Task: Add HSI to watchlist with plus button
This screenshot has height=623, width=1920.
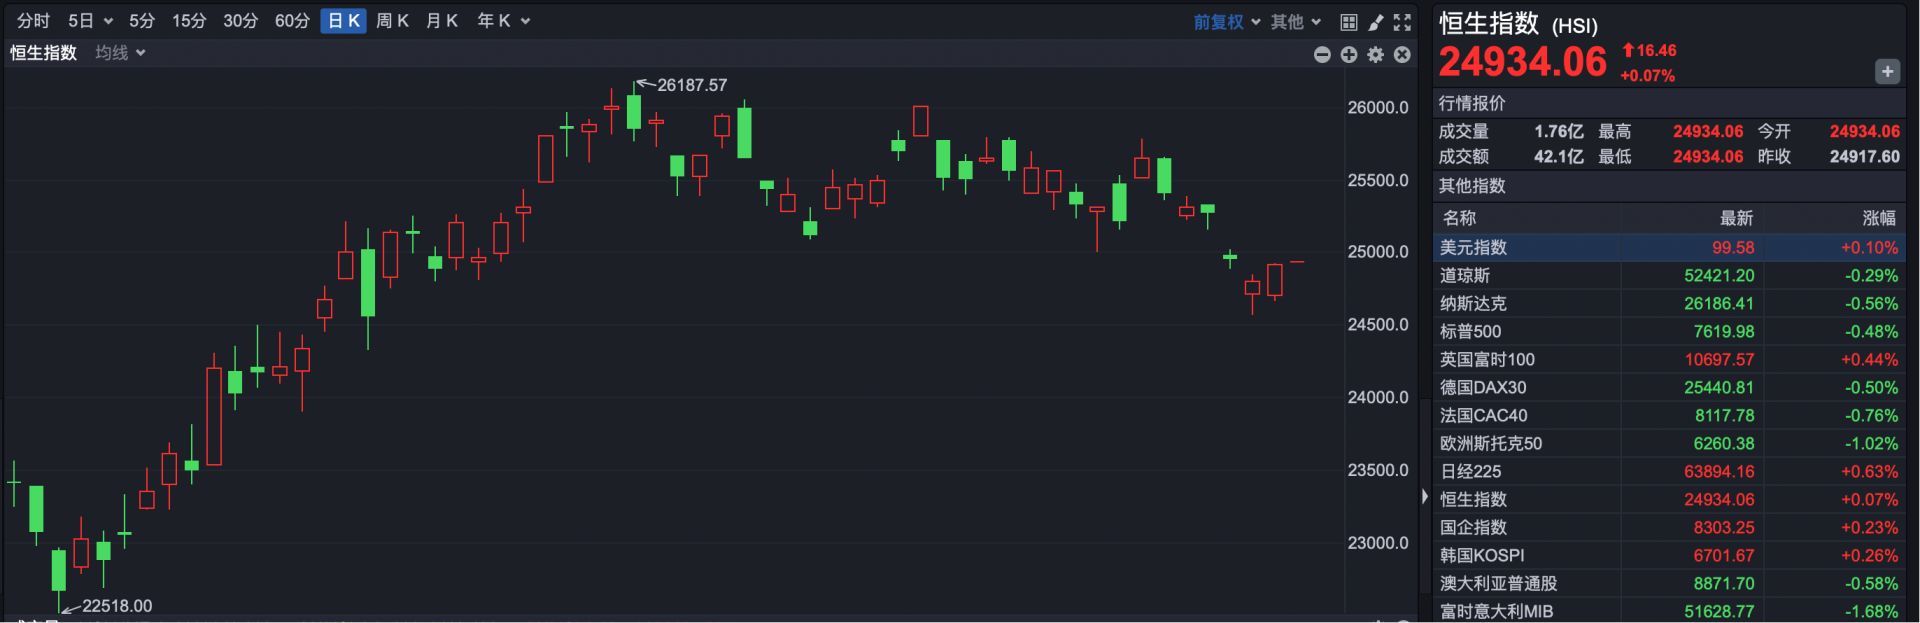Action: [x=1887, y=71]
